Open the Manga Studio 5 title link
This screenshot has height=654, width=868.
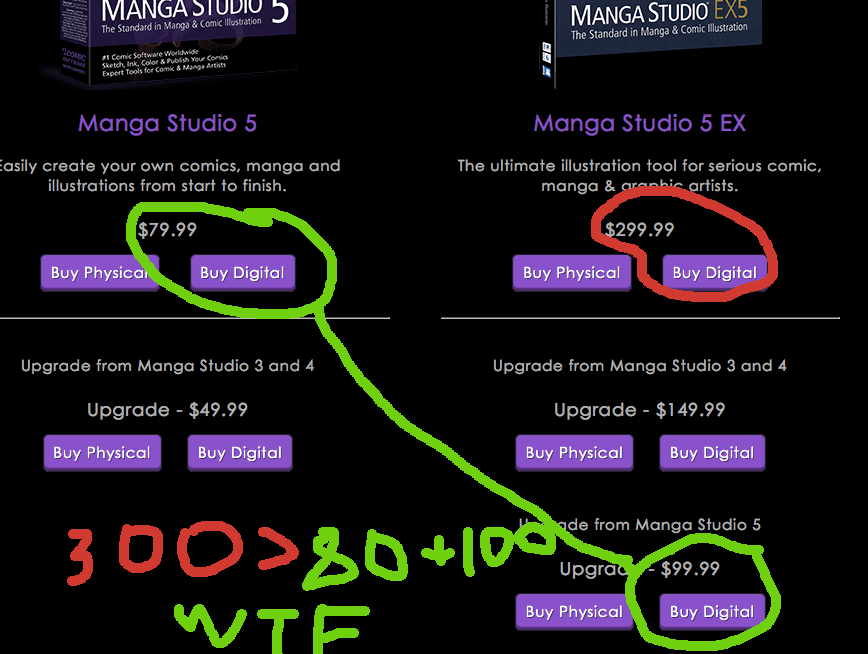(x=168, y=123)
